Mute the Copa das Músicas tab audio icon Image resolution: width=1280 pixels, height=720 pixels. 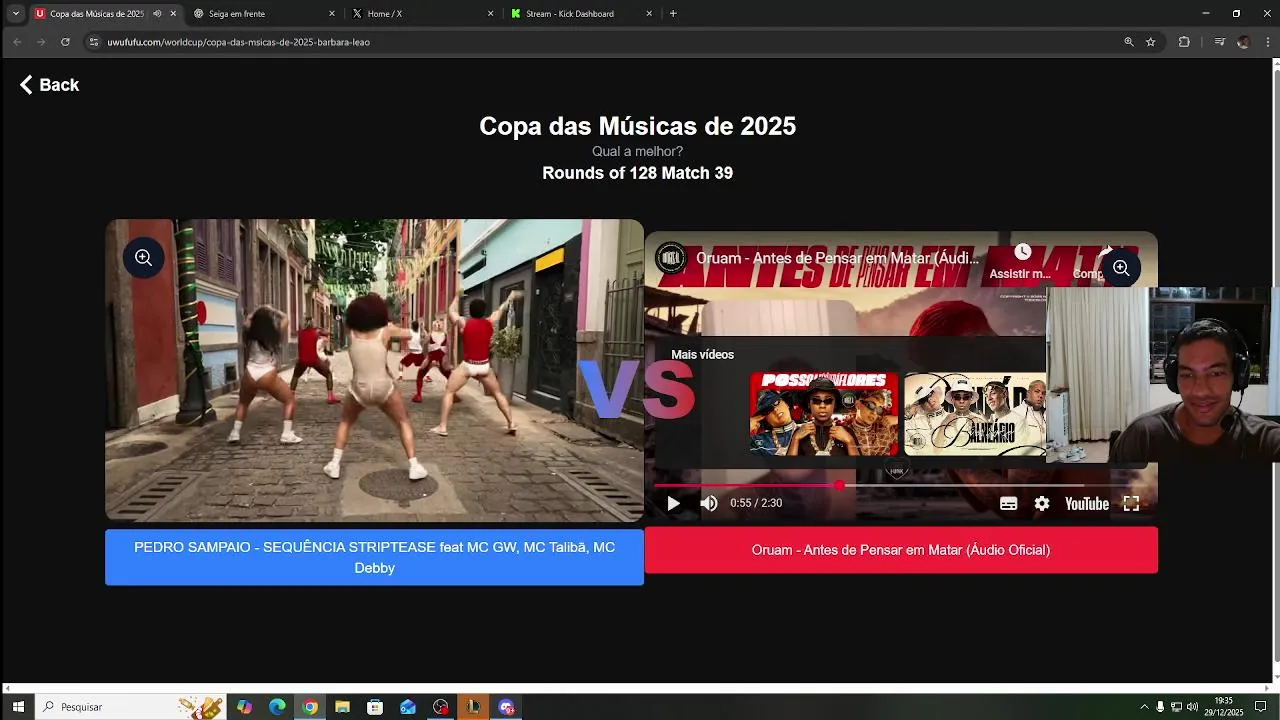(x=157, y=14)
